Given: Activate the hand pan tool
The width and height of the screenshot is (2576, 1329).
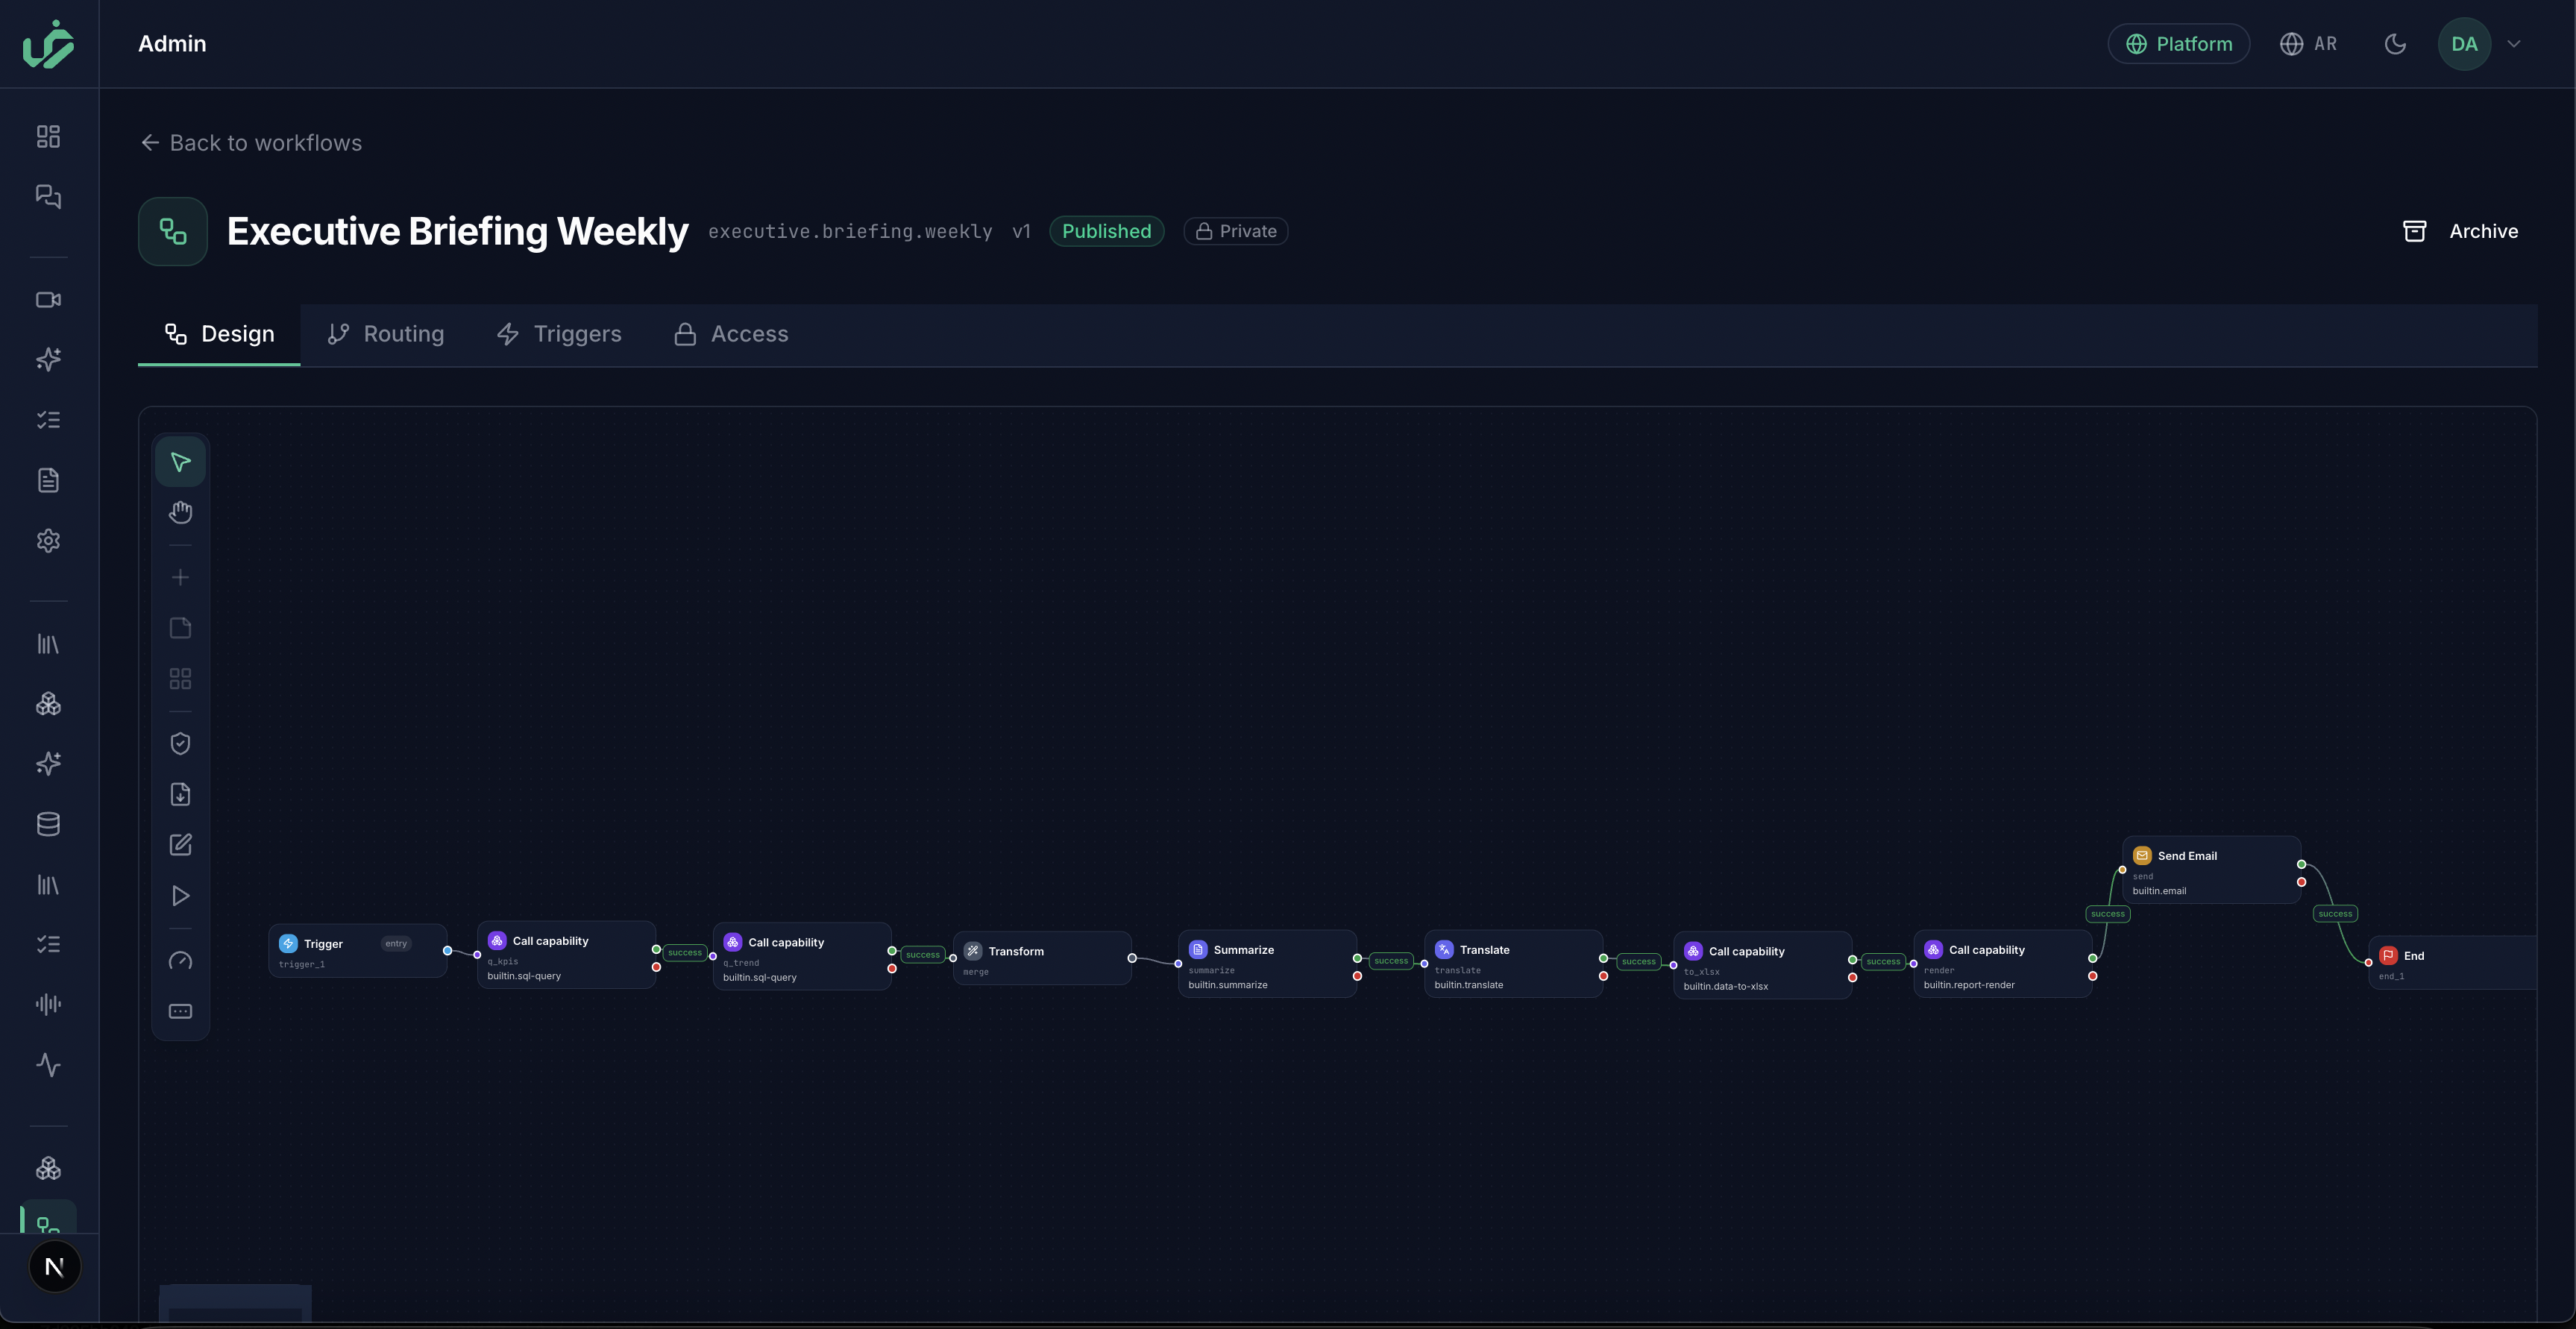Looking at the screenshot, I should click(180, 513).
